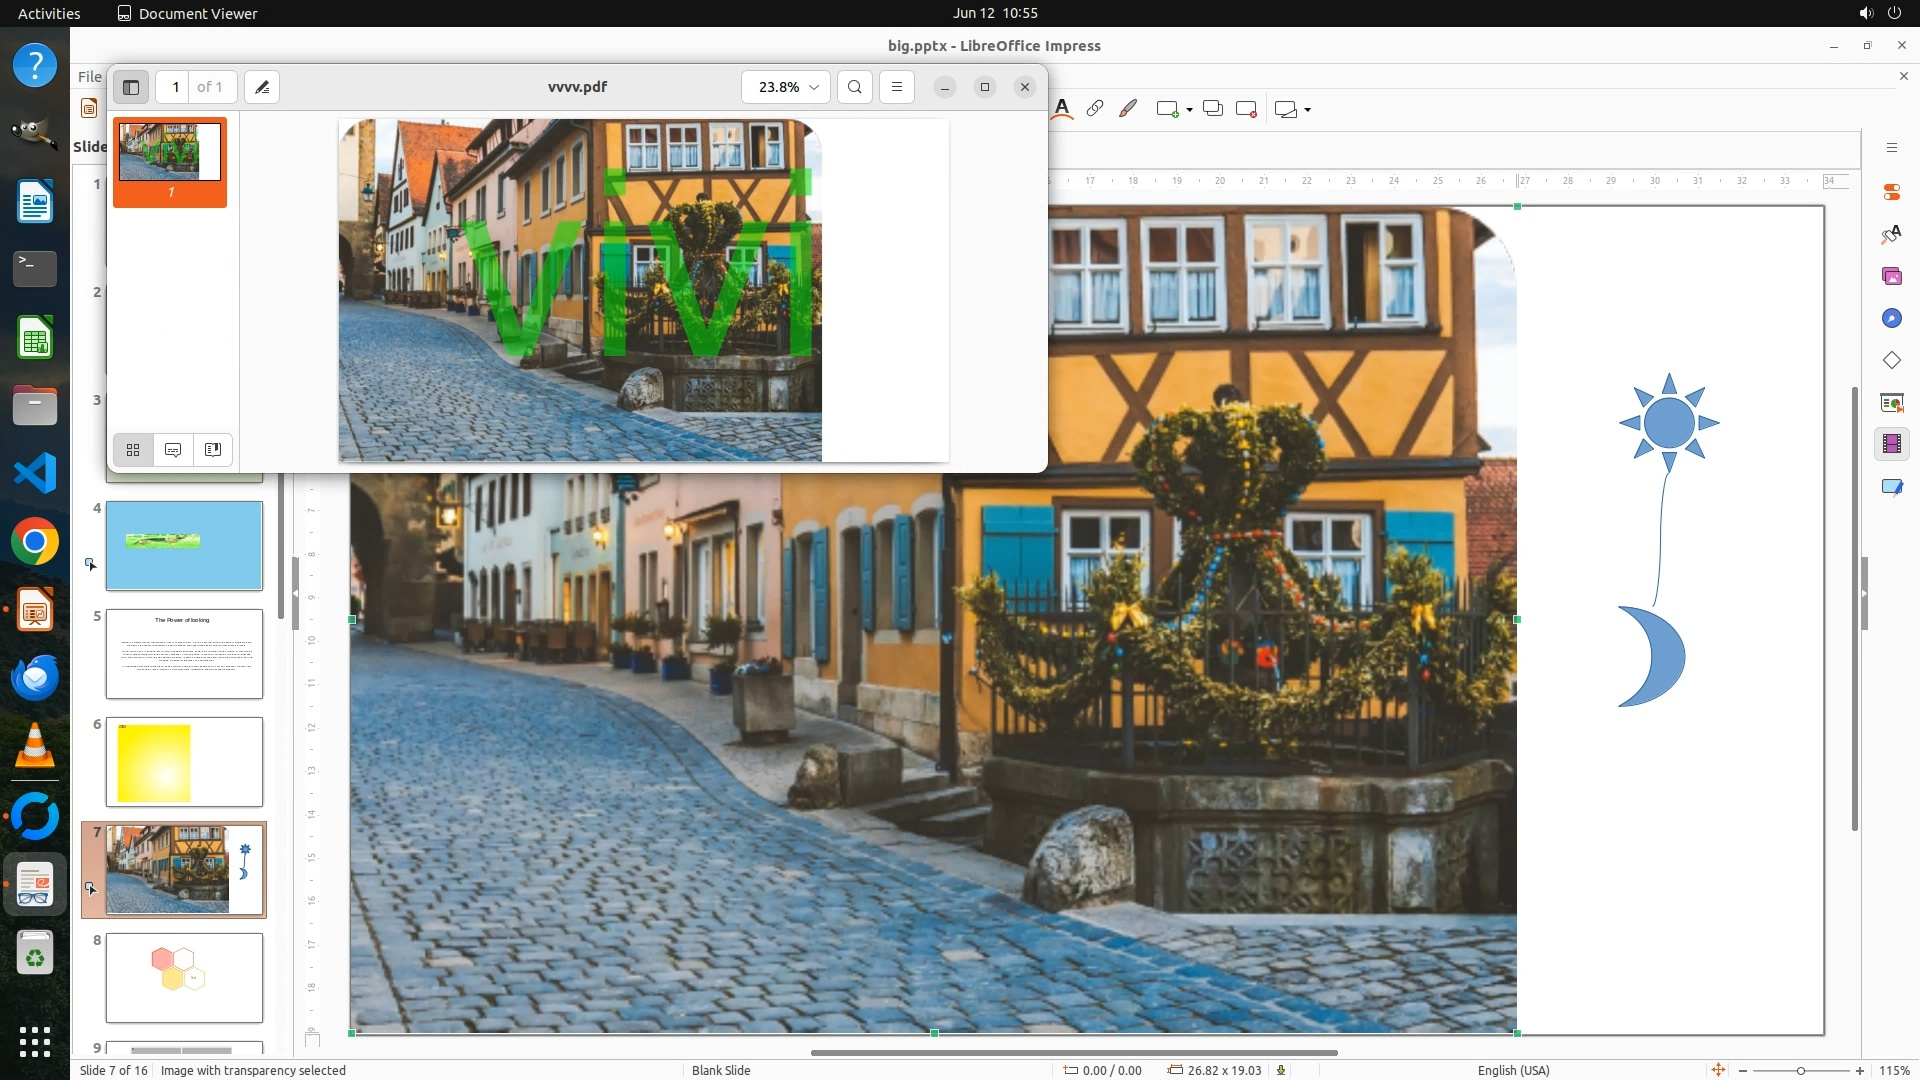
Task: Click the Duplicate Slide icon
Action: [x=1213, y=109]
